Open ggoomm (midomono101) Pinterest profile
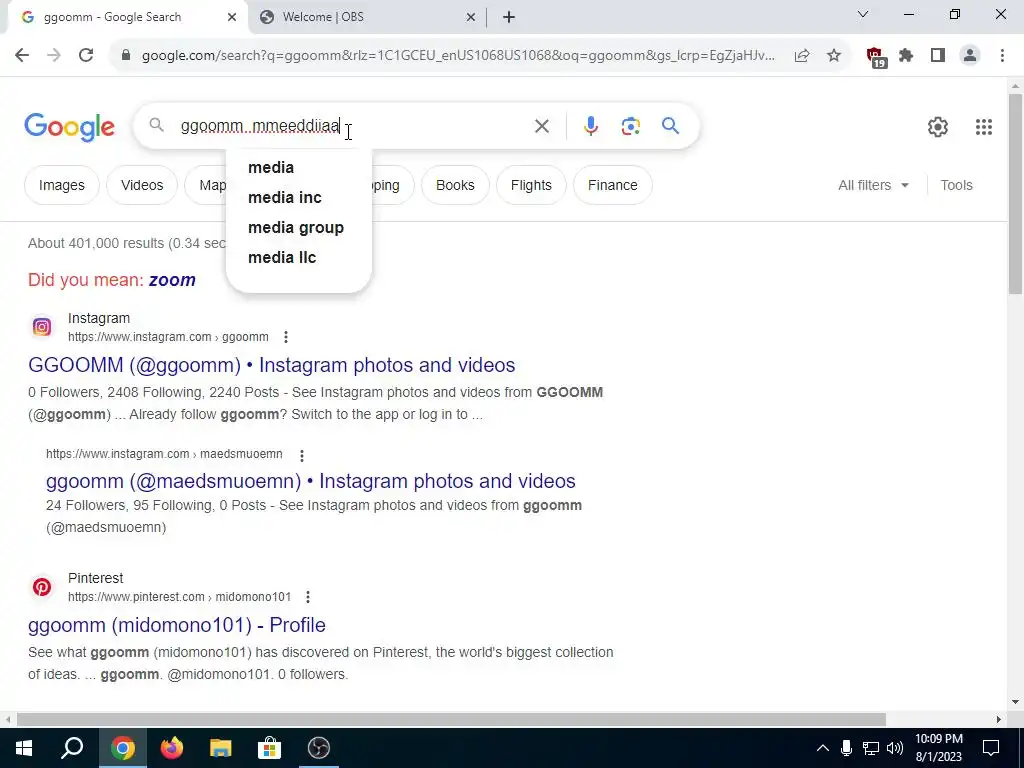 (177, 625)
